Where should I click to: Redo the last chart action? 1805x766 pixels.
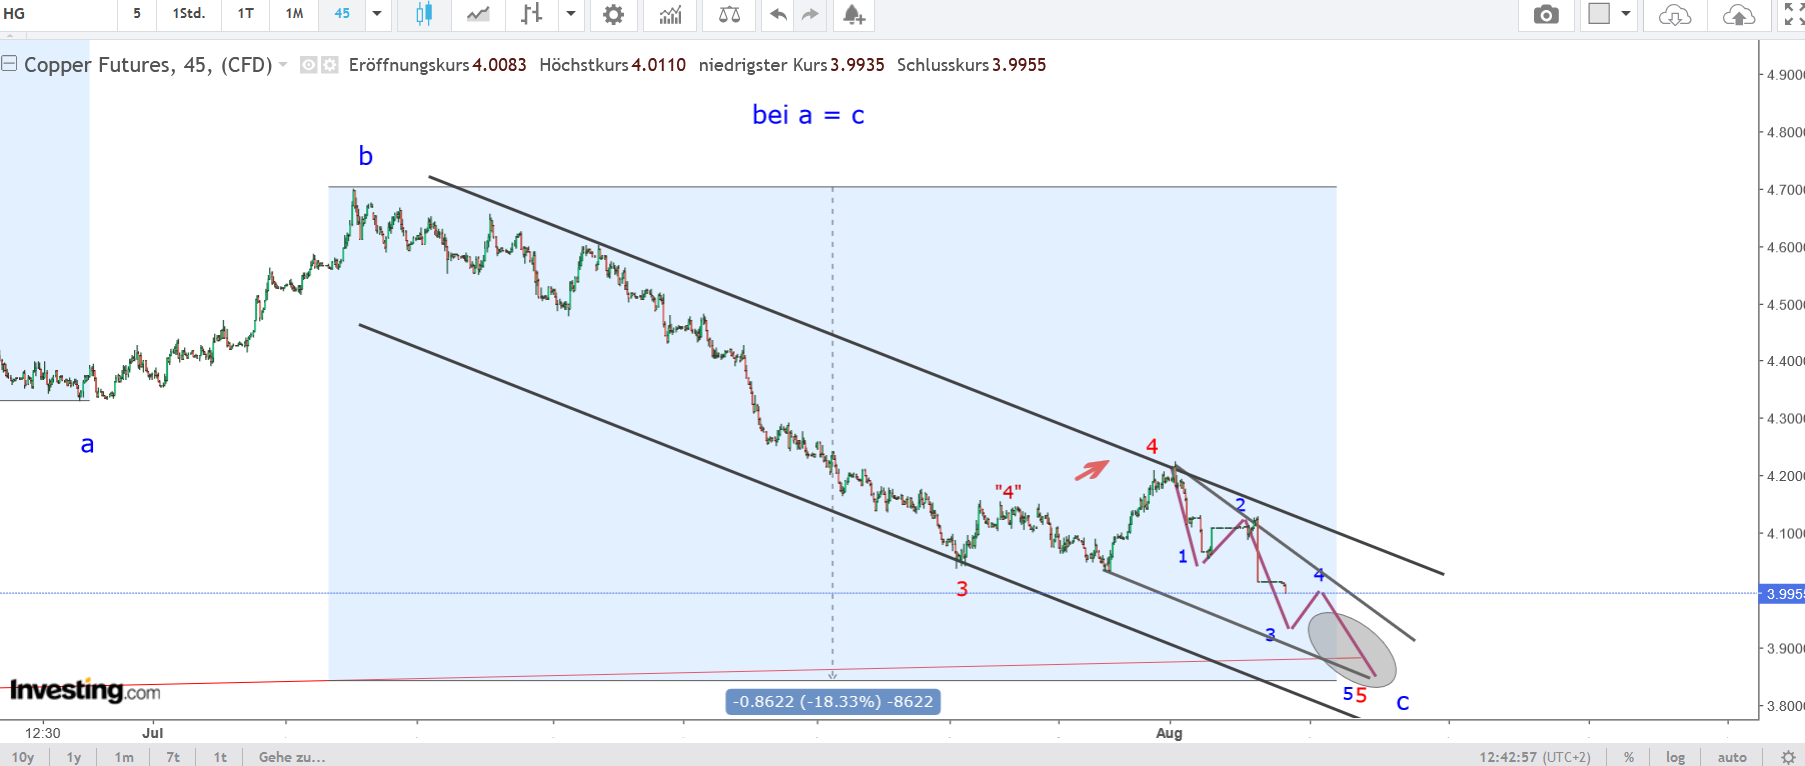pos(810,14)
